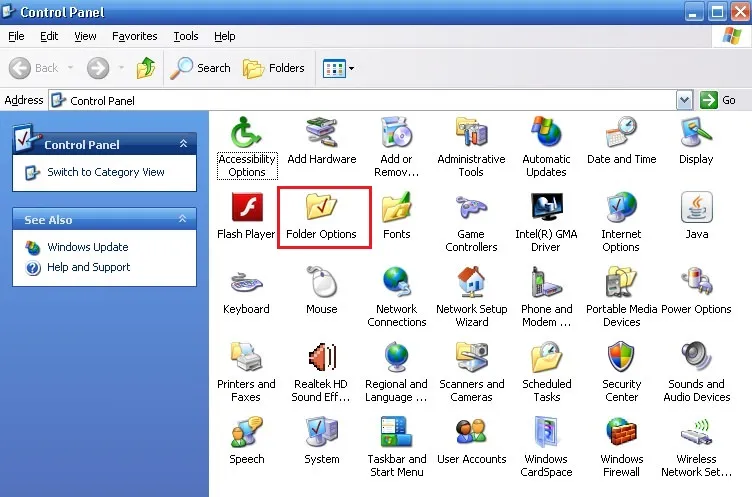The width and height of the screenshot is (752, 497).
Task: Open the Tools menu
Action: coord(186,36)
